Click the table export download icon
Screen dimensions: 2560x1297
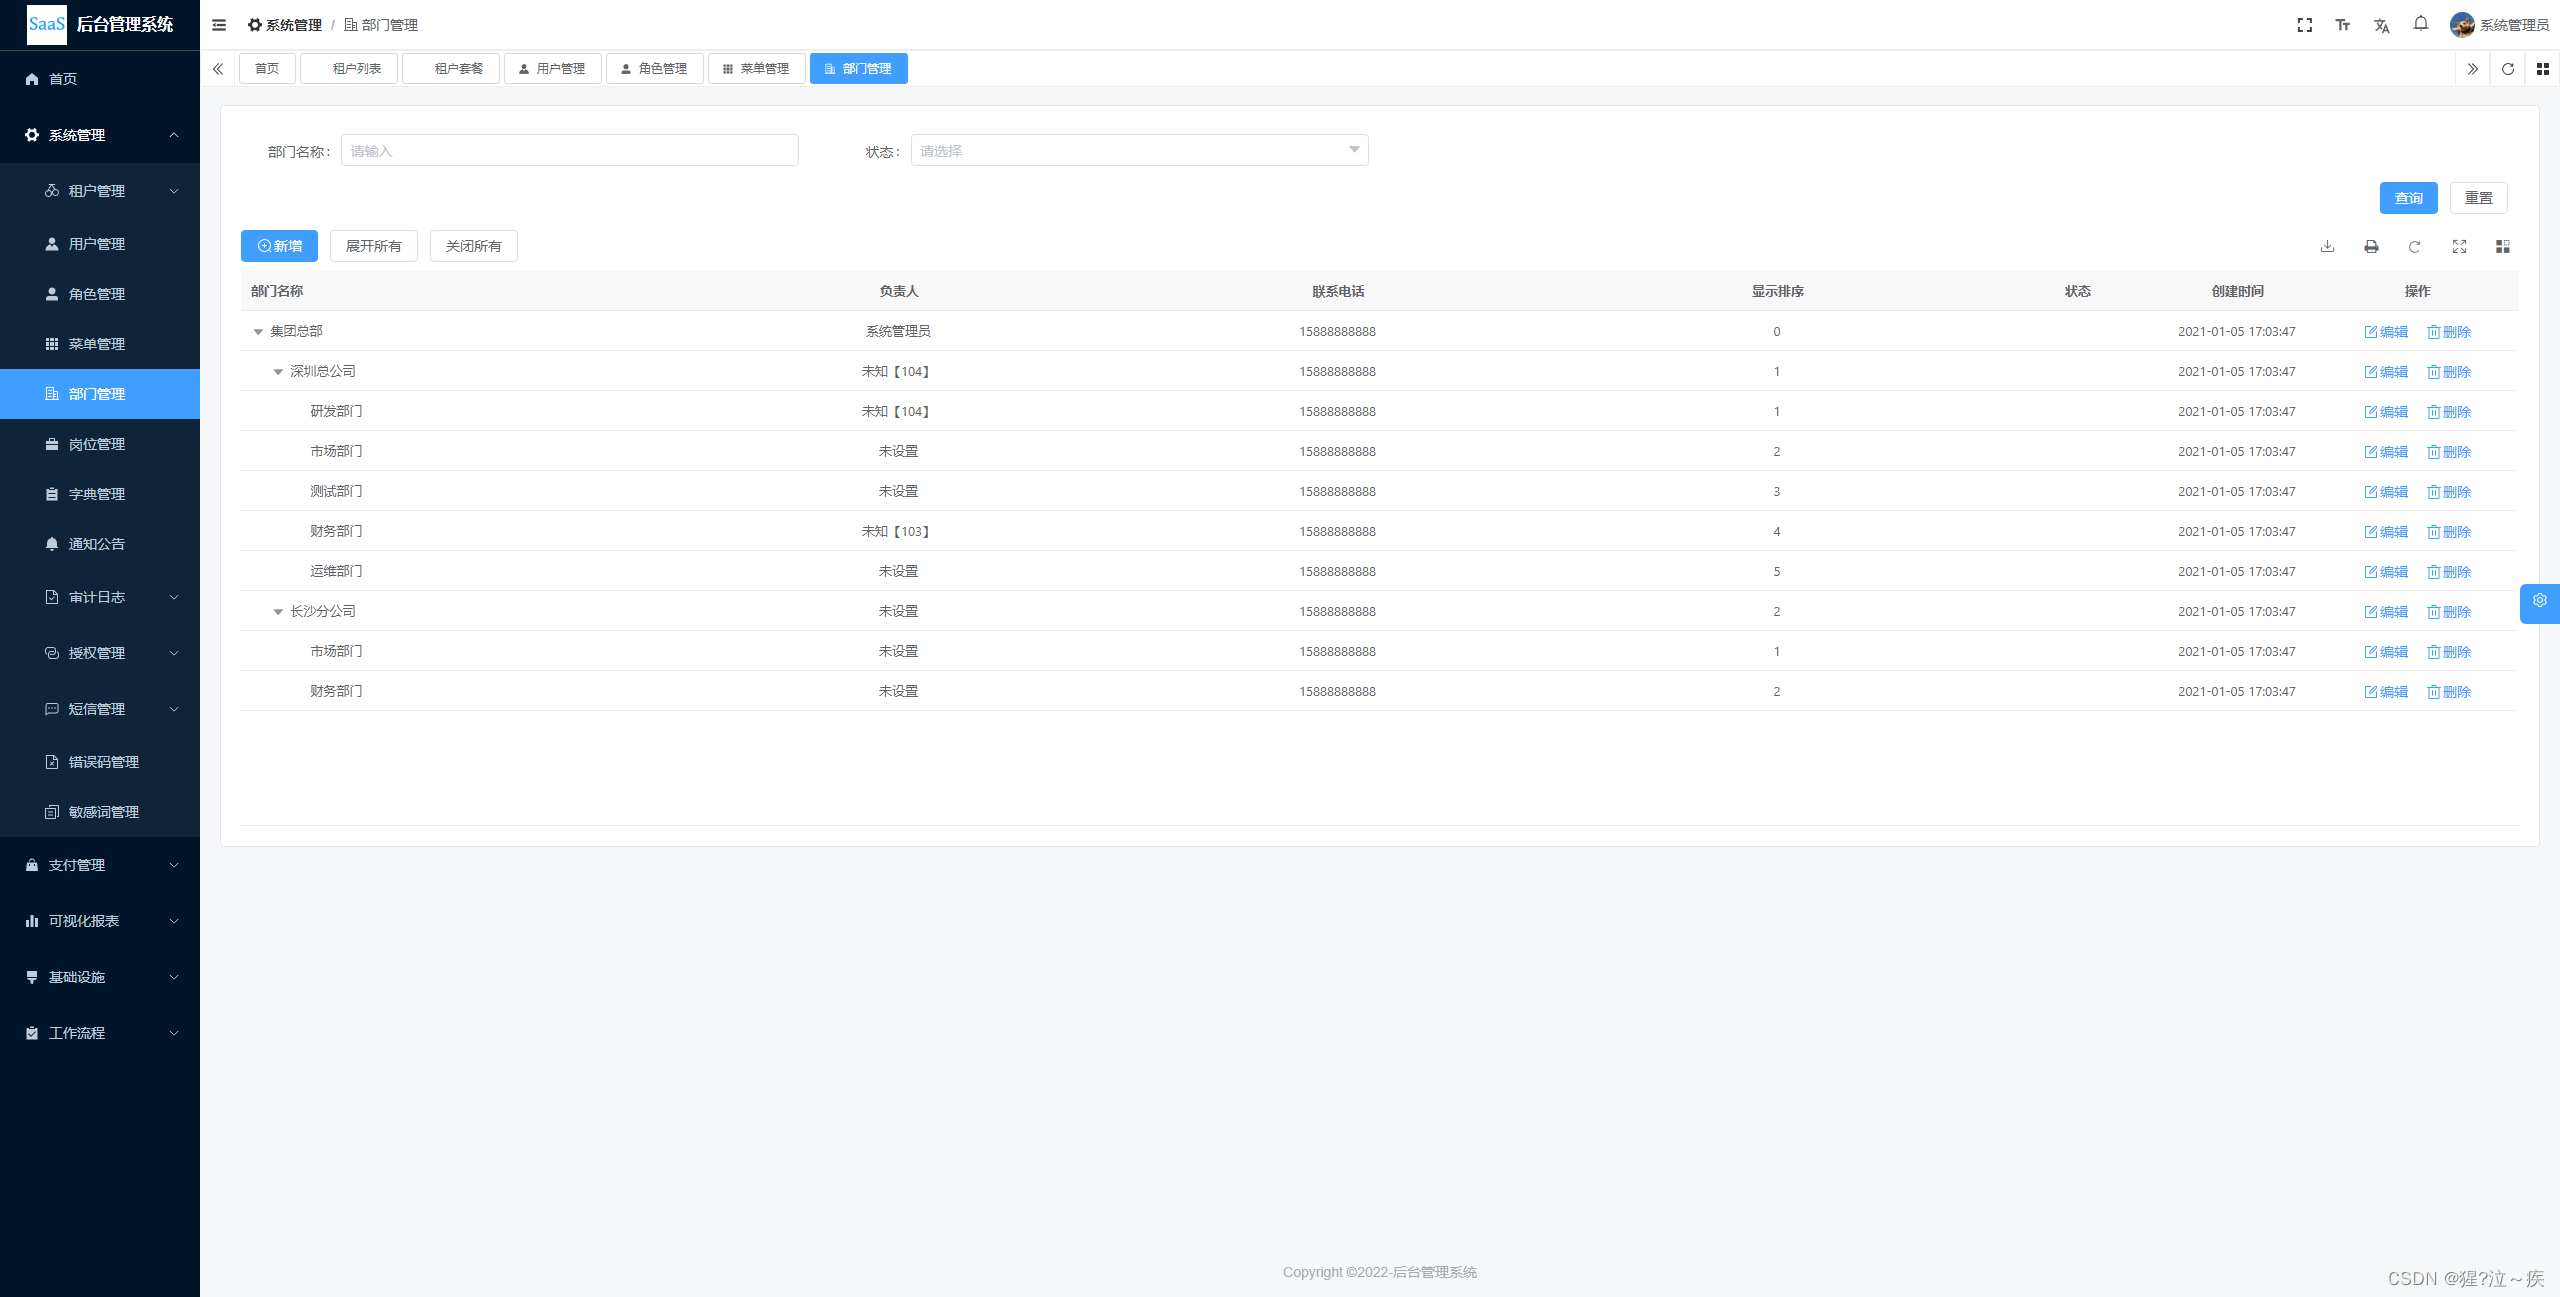(x=2327, y=246)
